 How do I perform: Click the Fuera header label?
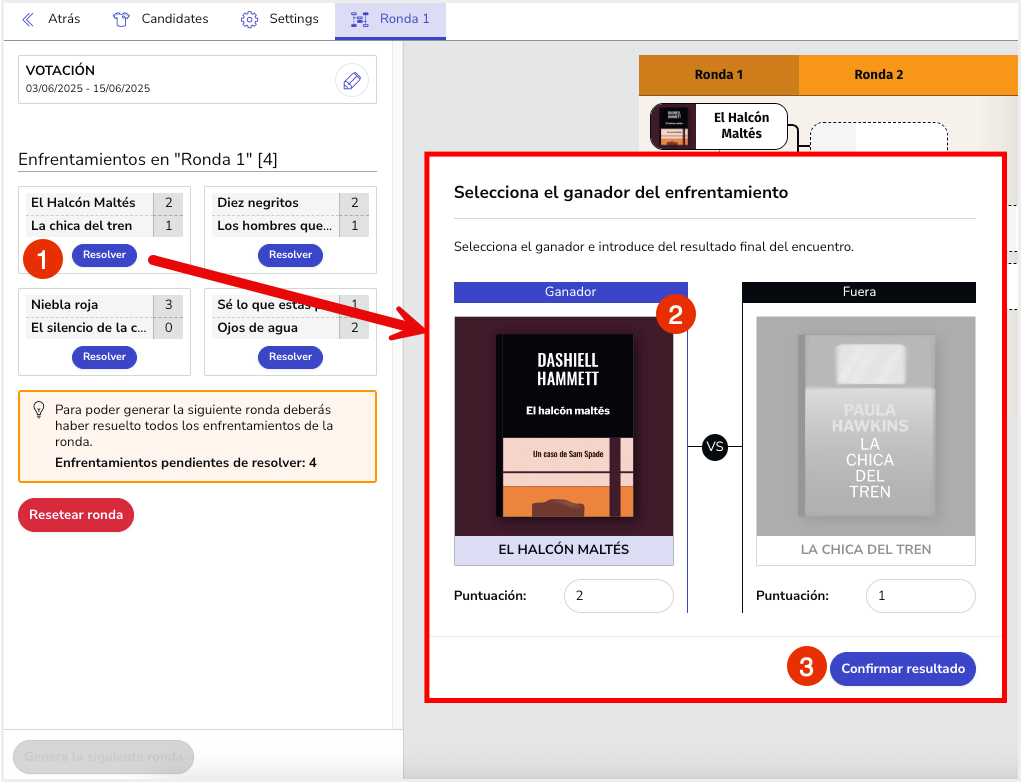point(859,292)
